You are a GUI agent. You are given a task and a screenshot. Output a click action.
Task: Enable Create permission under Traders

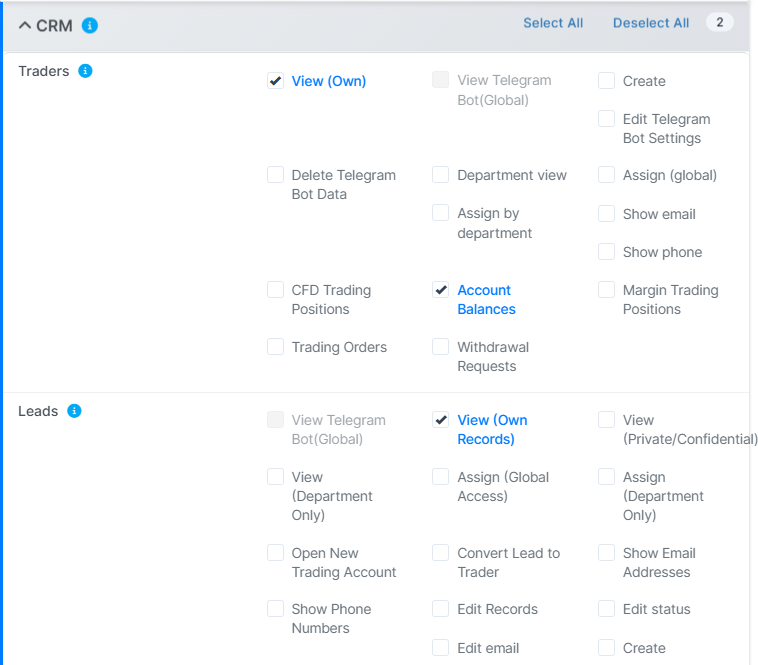point(607,81)
